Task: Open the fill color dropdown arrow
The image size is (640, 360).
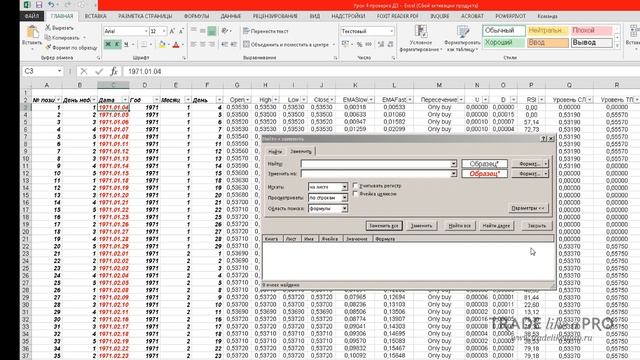Action: [169, 44]
